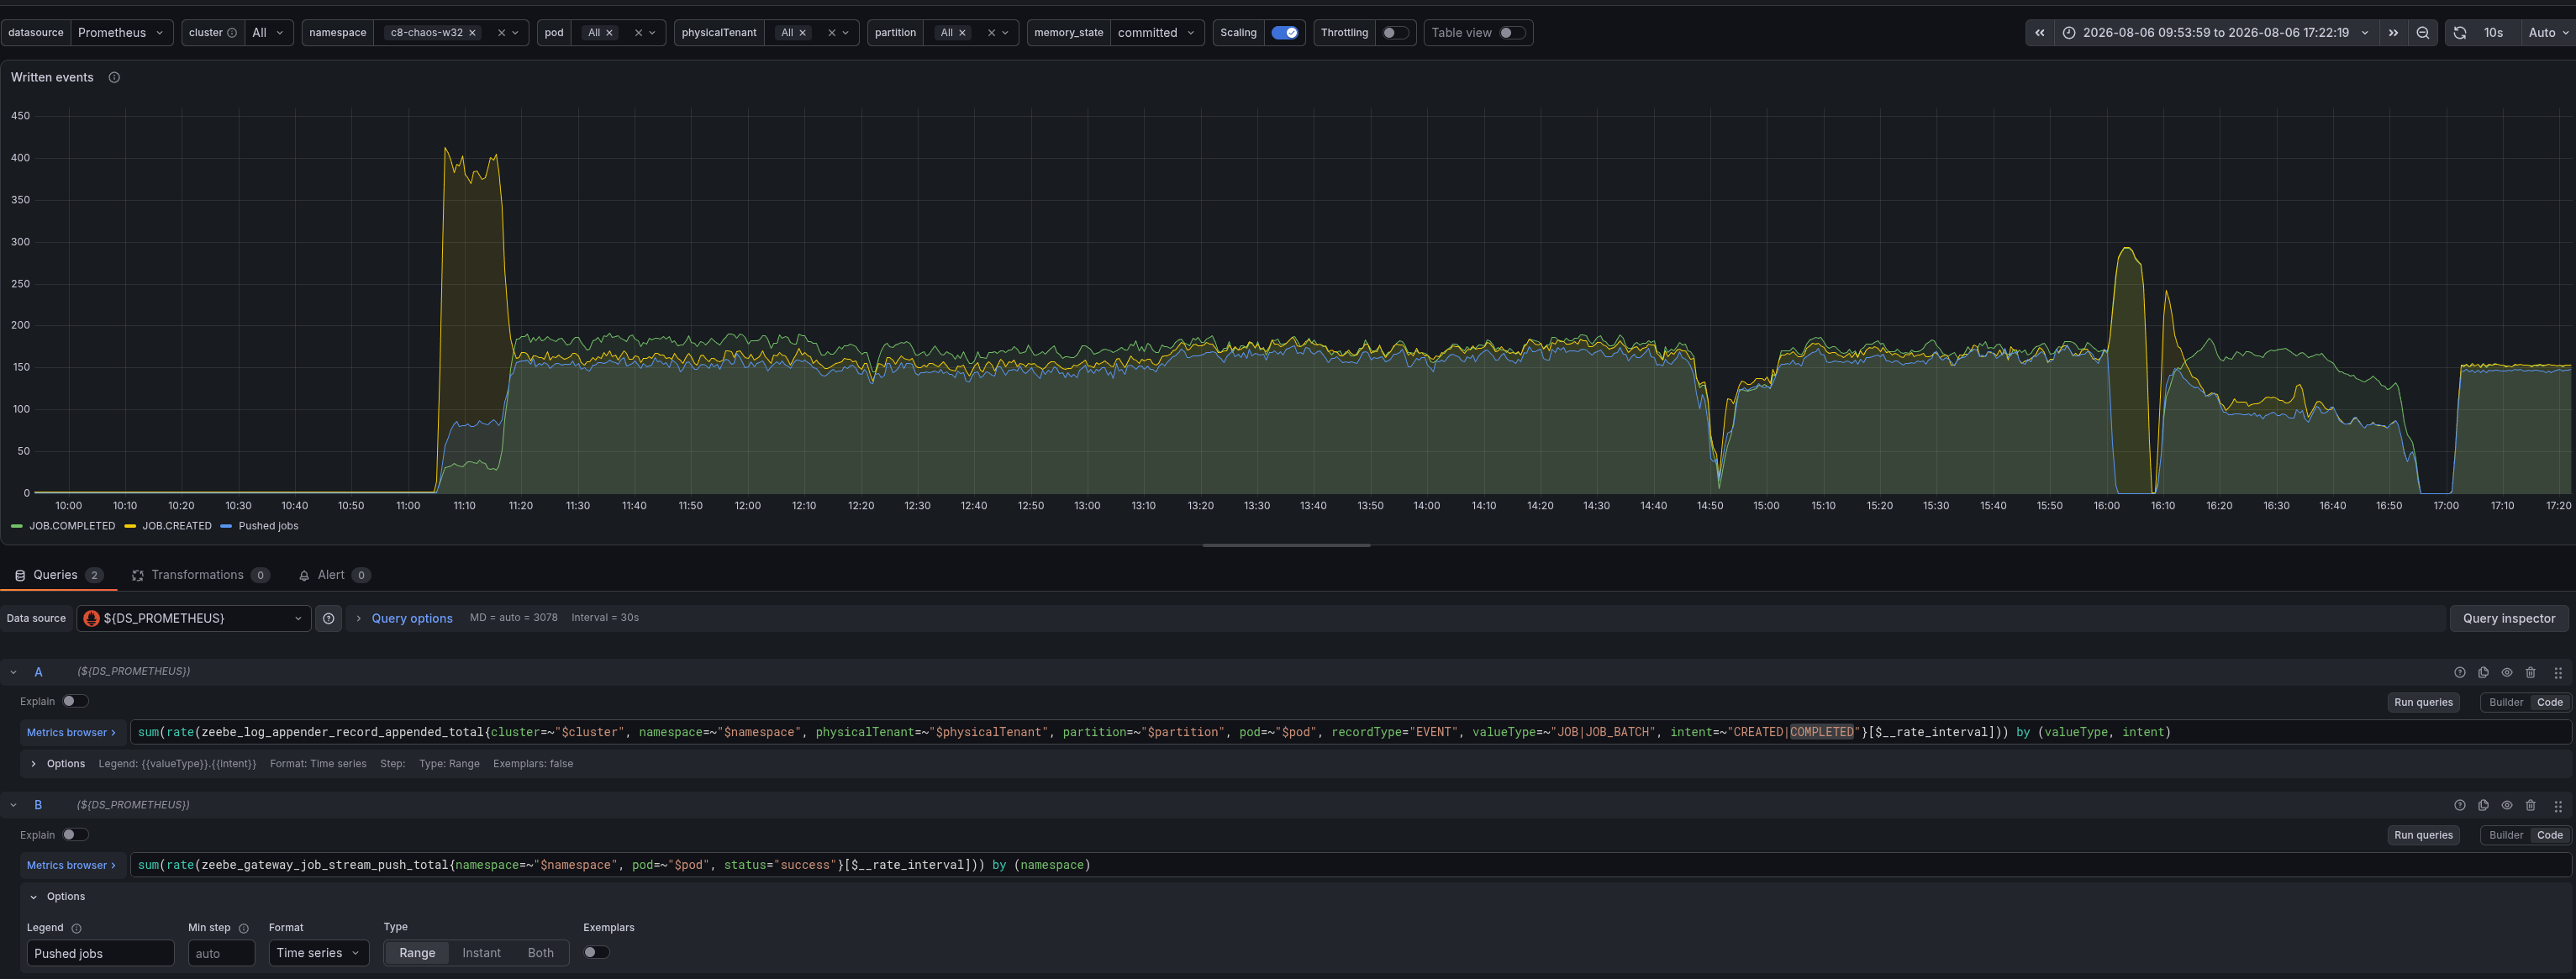This screenshot has height=979, width=2576.
Task: Select Both query type
Action: pos(540,953)
